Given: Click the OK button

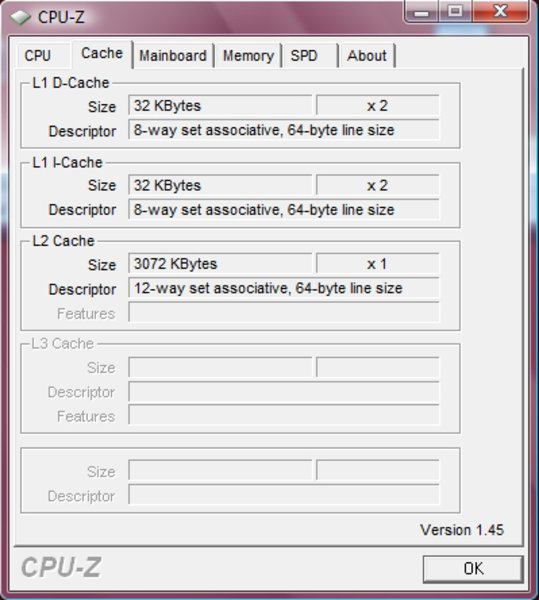Looking at the screenshot, I should click(473, 569).
